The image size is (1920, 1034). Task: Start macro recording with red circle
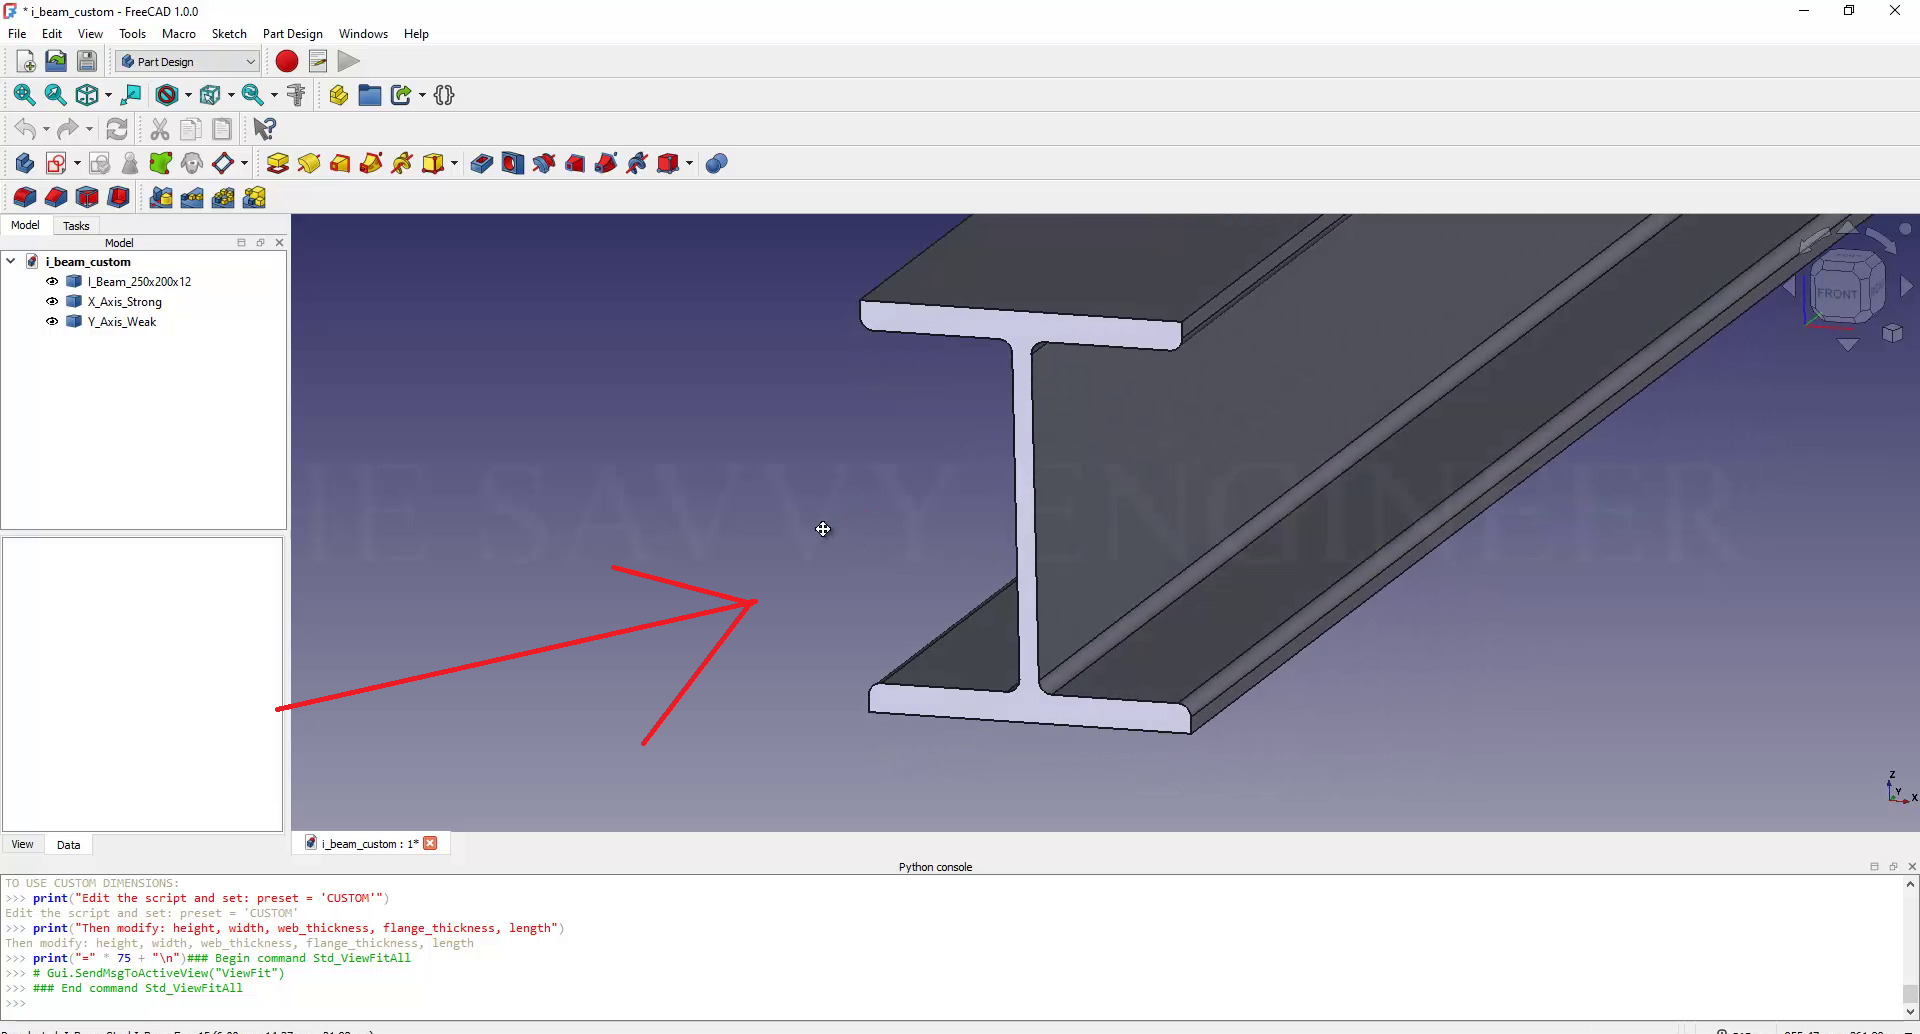point(287,62)
